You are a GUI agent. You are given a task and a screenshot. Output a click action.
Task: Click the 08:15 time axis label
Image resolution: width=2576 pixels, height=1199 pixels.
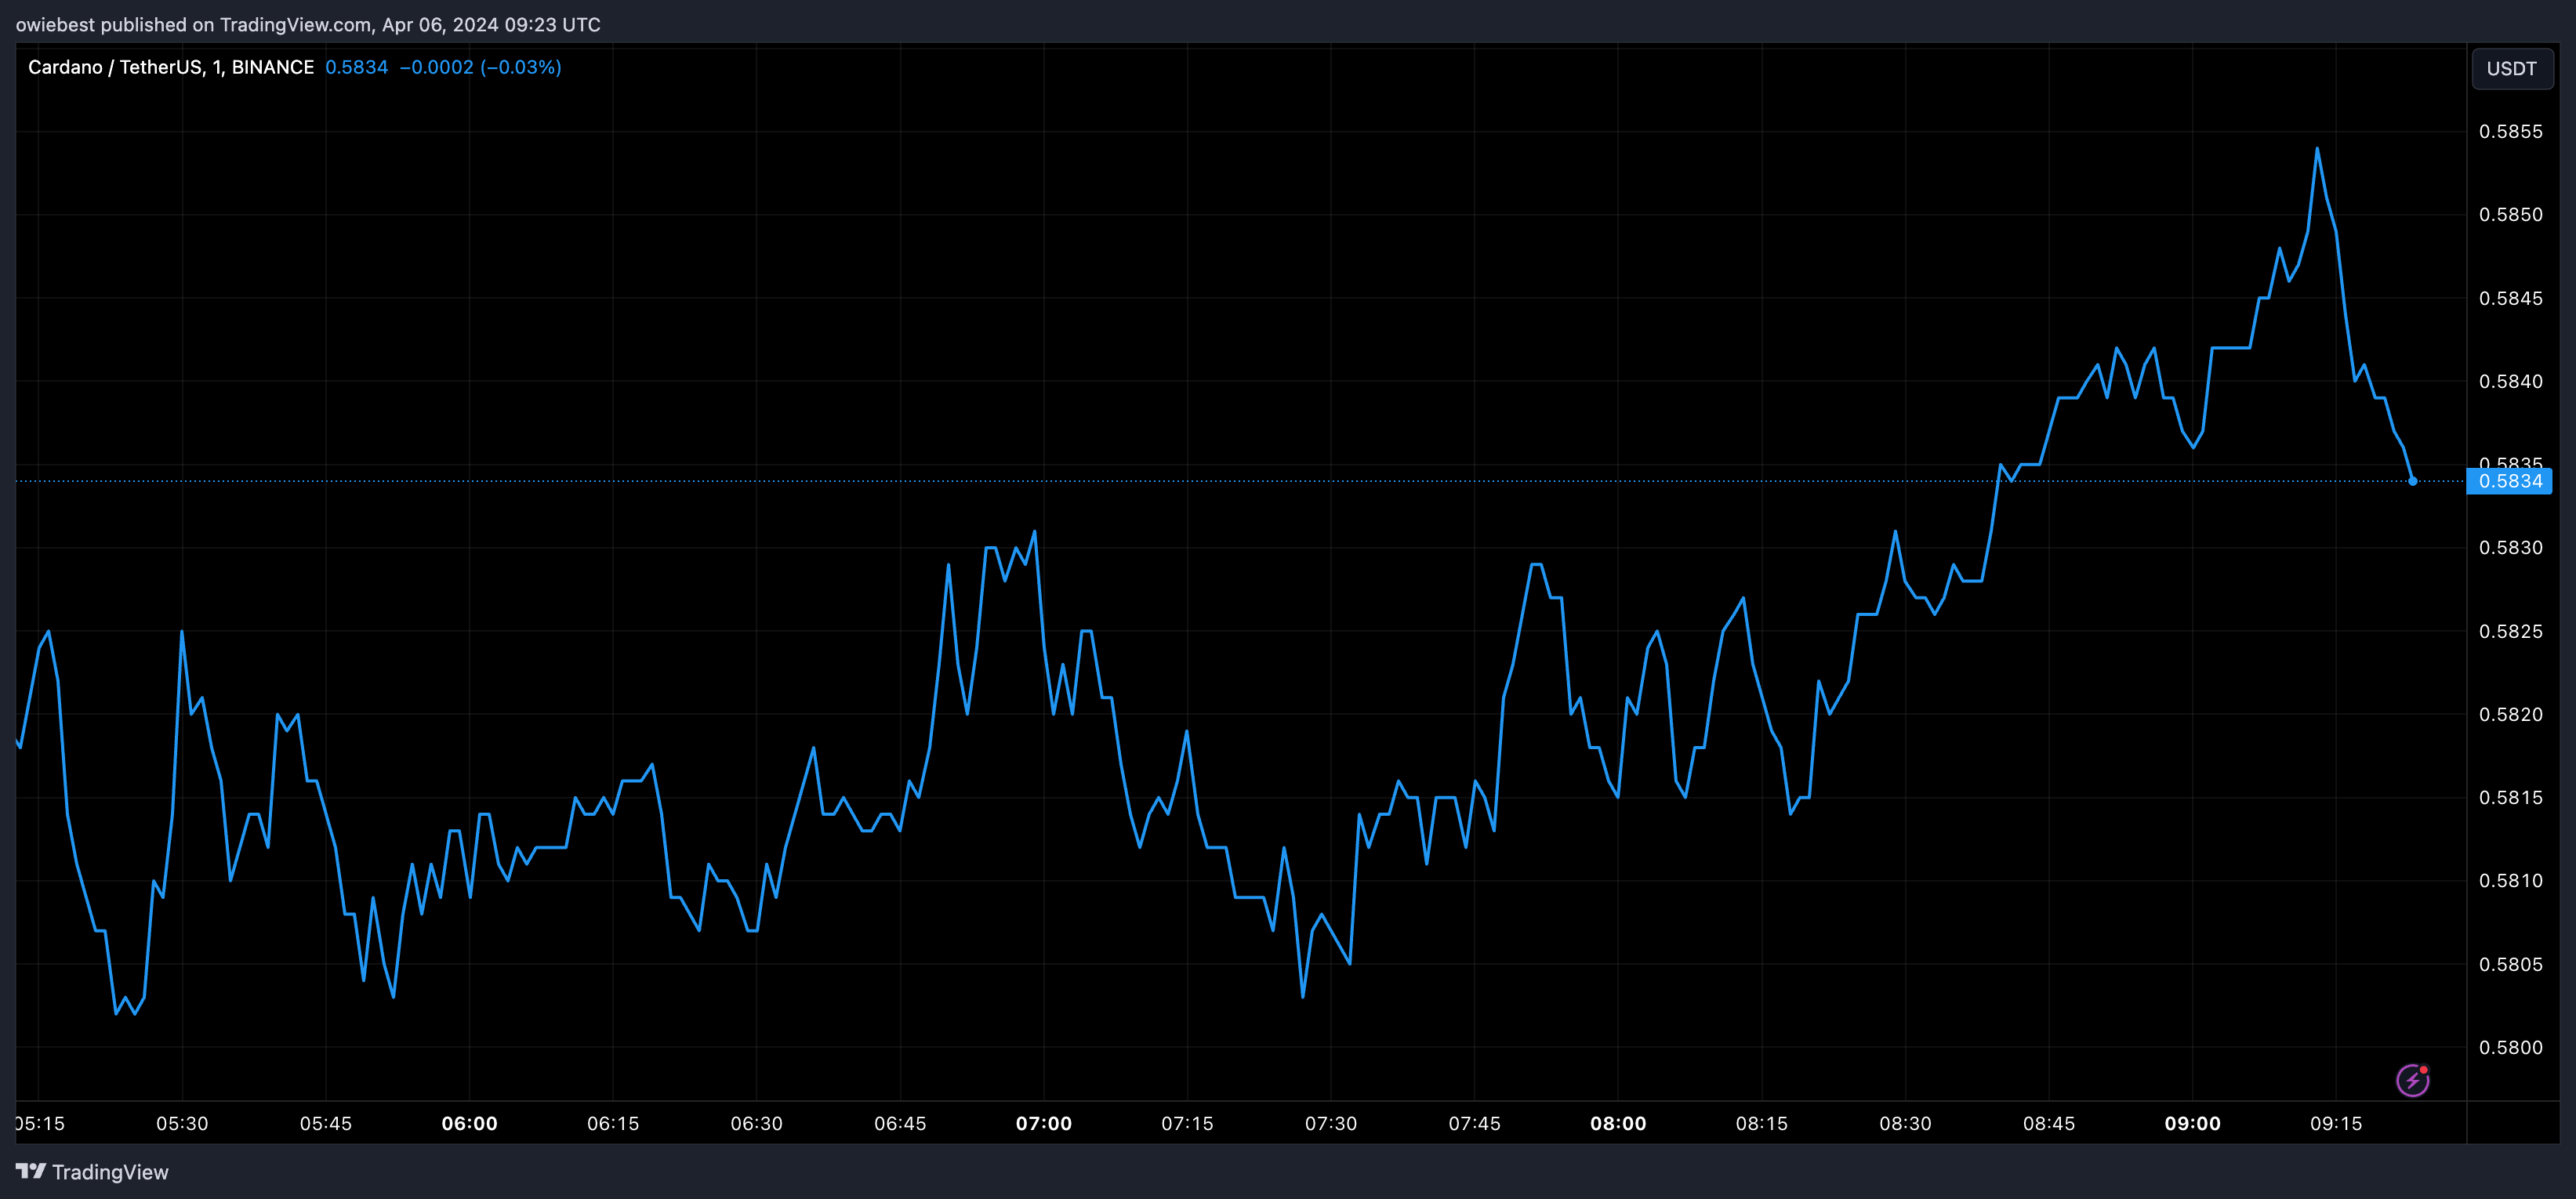tap(1762, 1123)
